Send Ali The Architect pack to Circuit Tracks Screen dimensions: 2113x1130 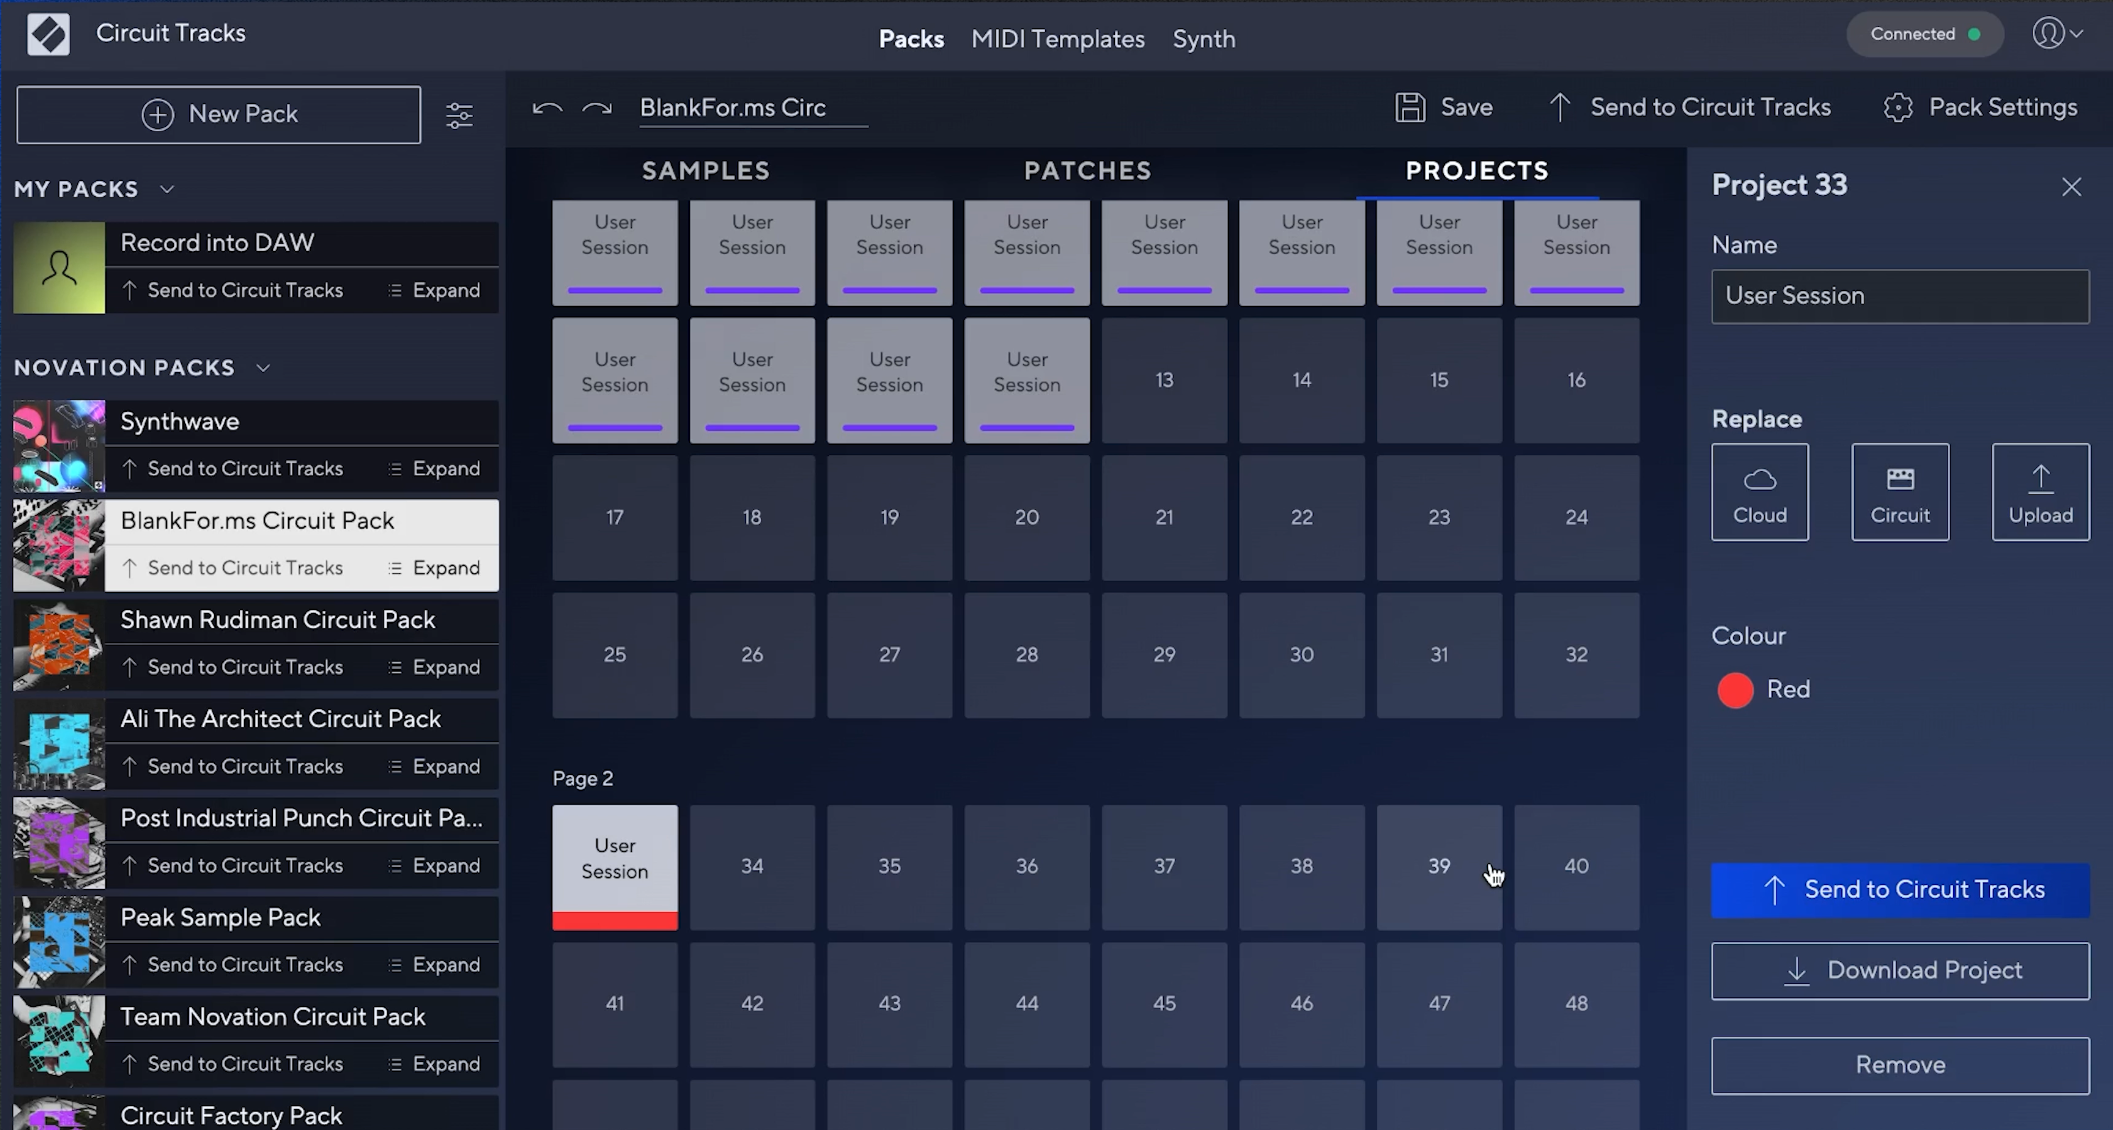[232, 766]
